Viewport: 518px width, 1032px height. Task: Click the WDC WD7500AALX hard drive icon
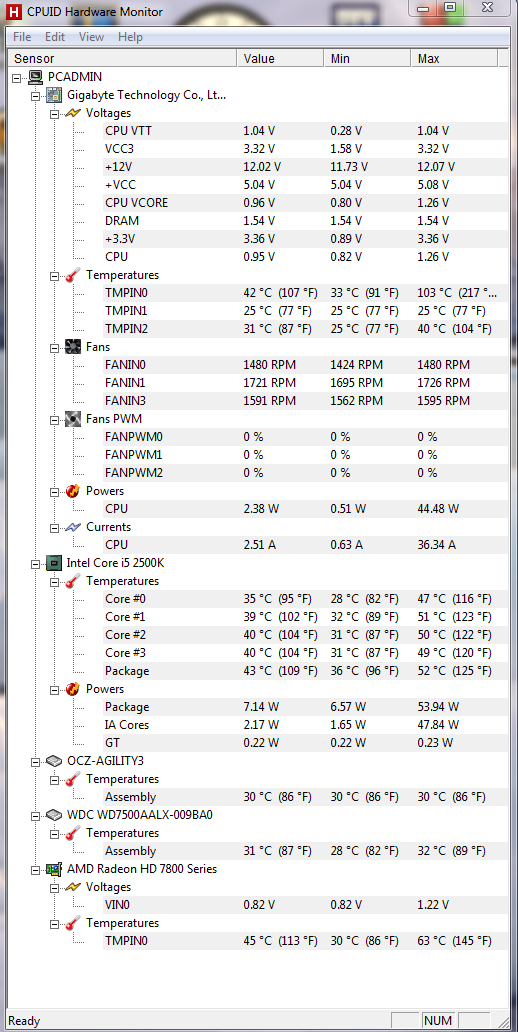[53, 815]
